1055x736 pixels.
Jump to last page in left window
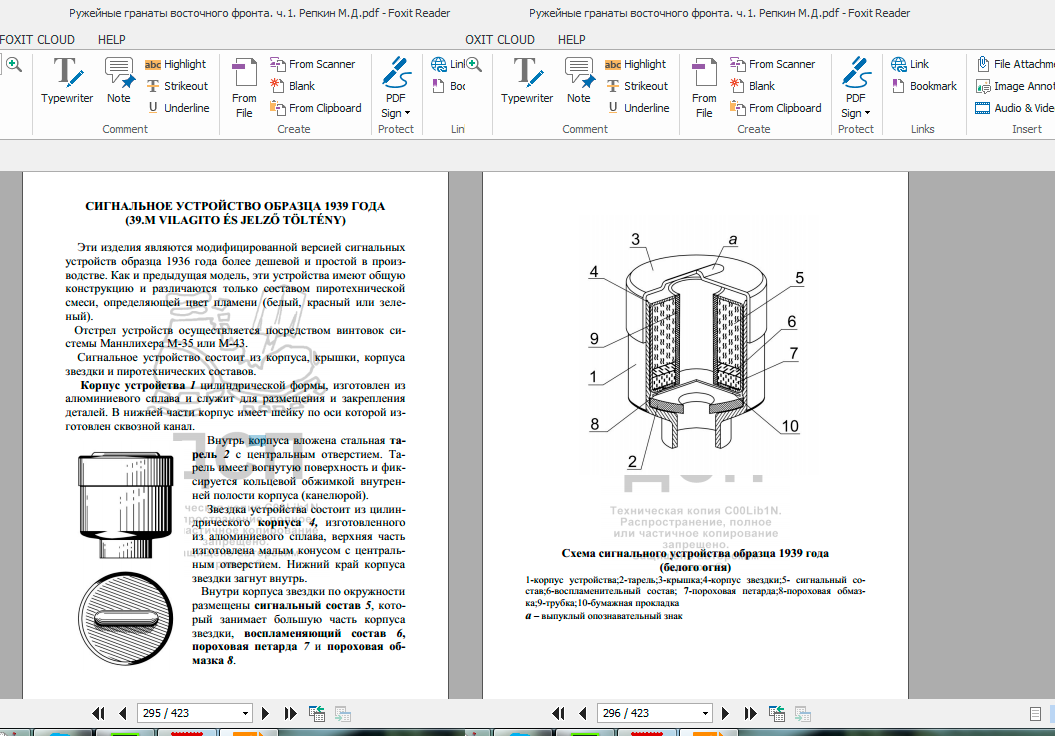tap(291, 713)
